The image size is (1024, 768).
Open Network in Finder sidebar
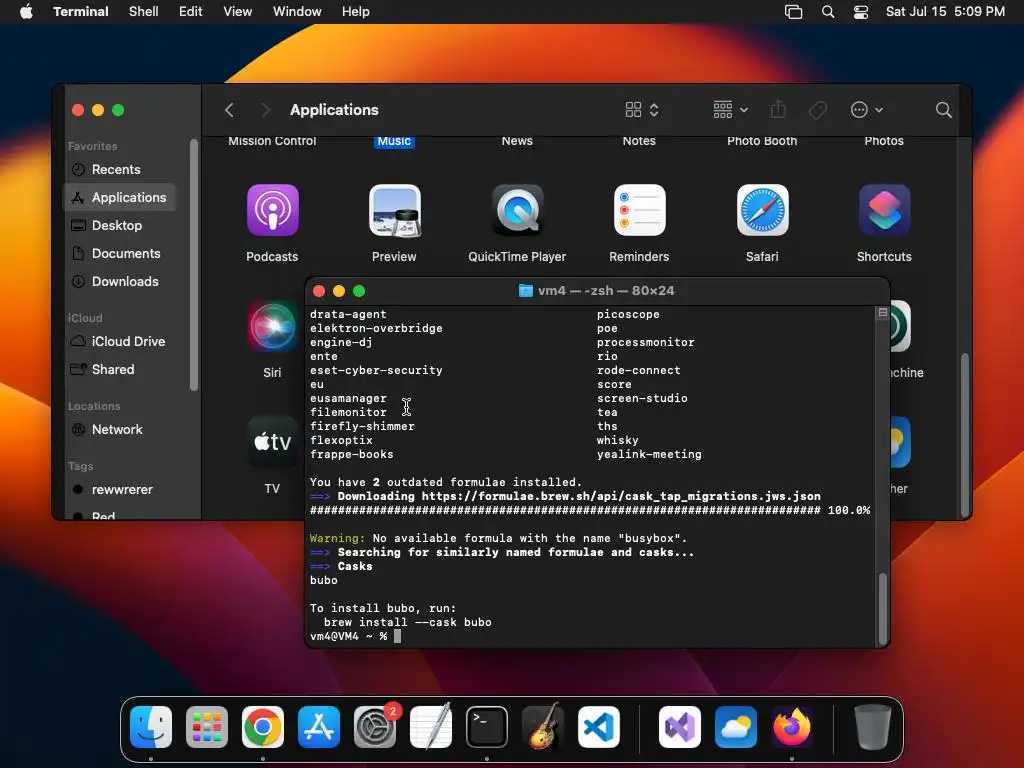pyautogui.click(x=120, y=430)
